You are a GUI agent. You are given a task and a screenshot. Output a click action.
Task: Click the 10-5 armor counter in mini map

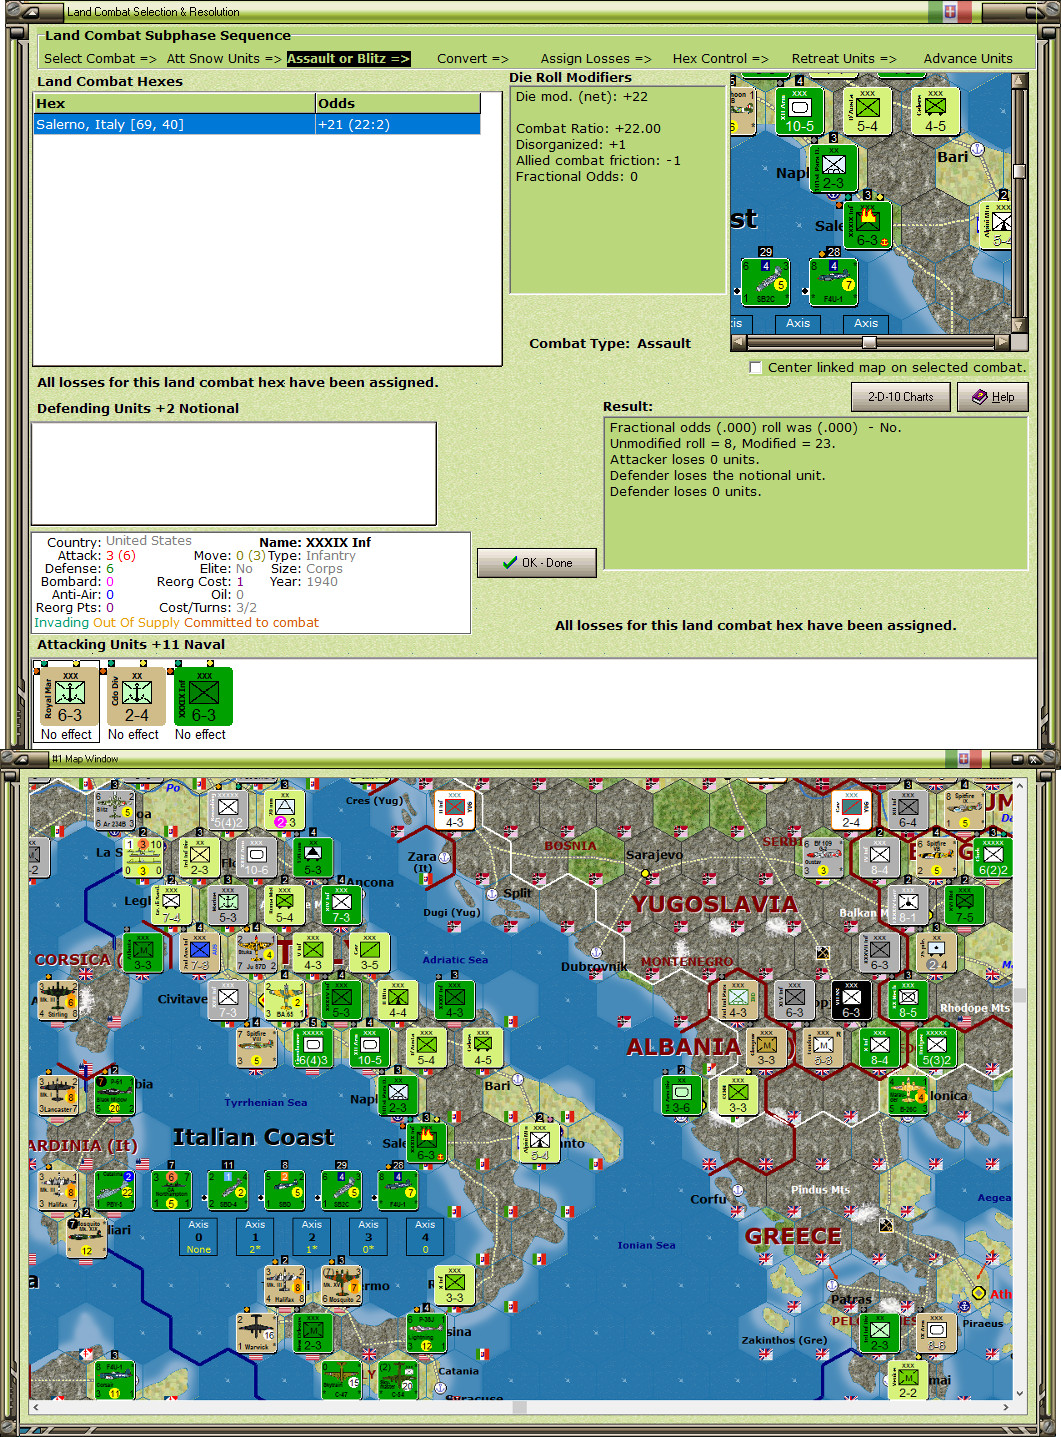coord(800,111)
